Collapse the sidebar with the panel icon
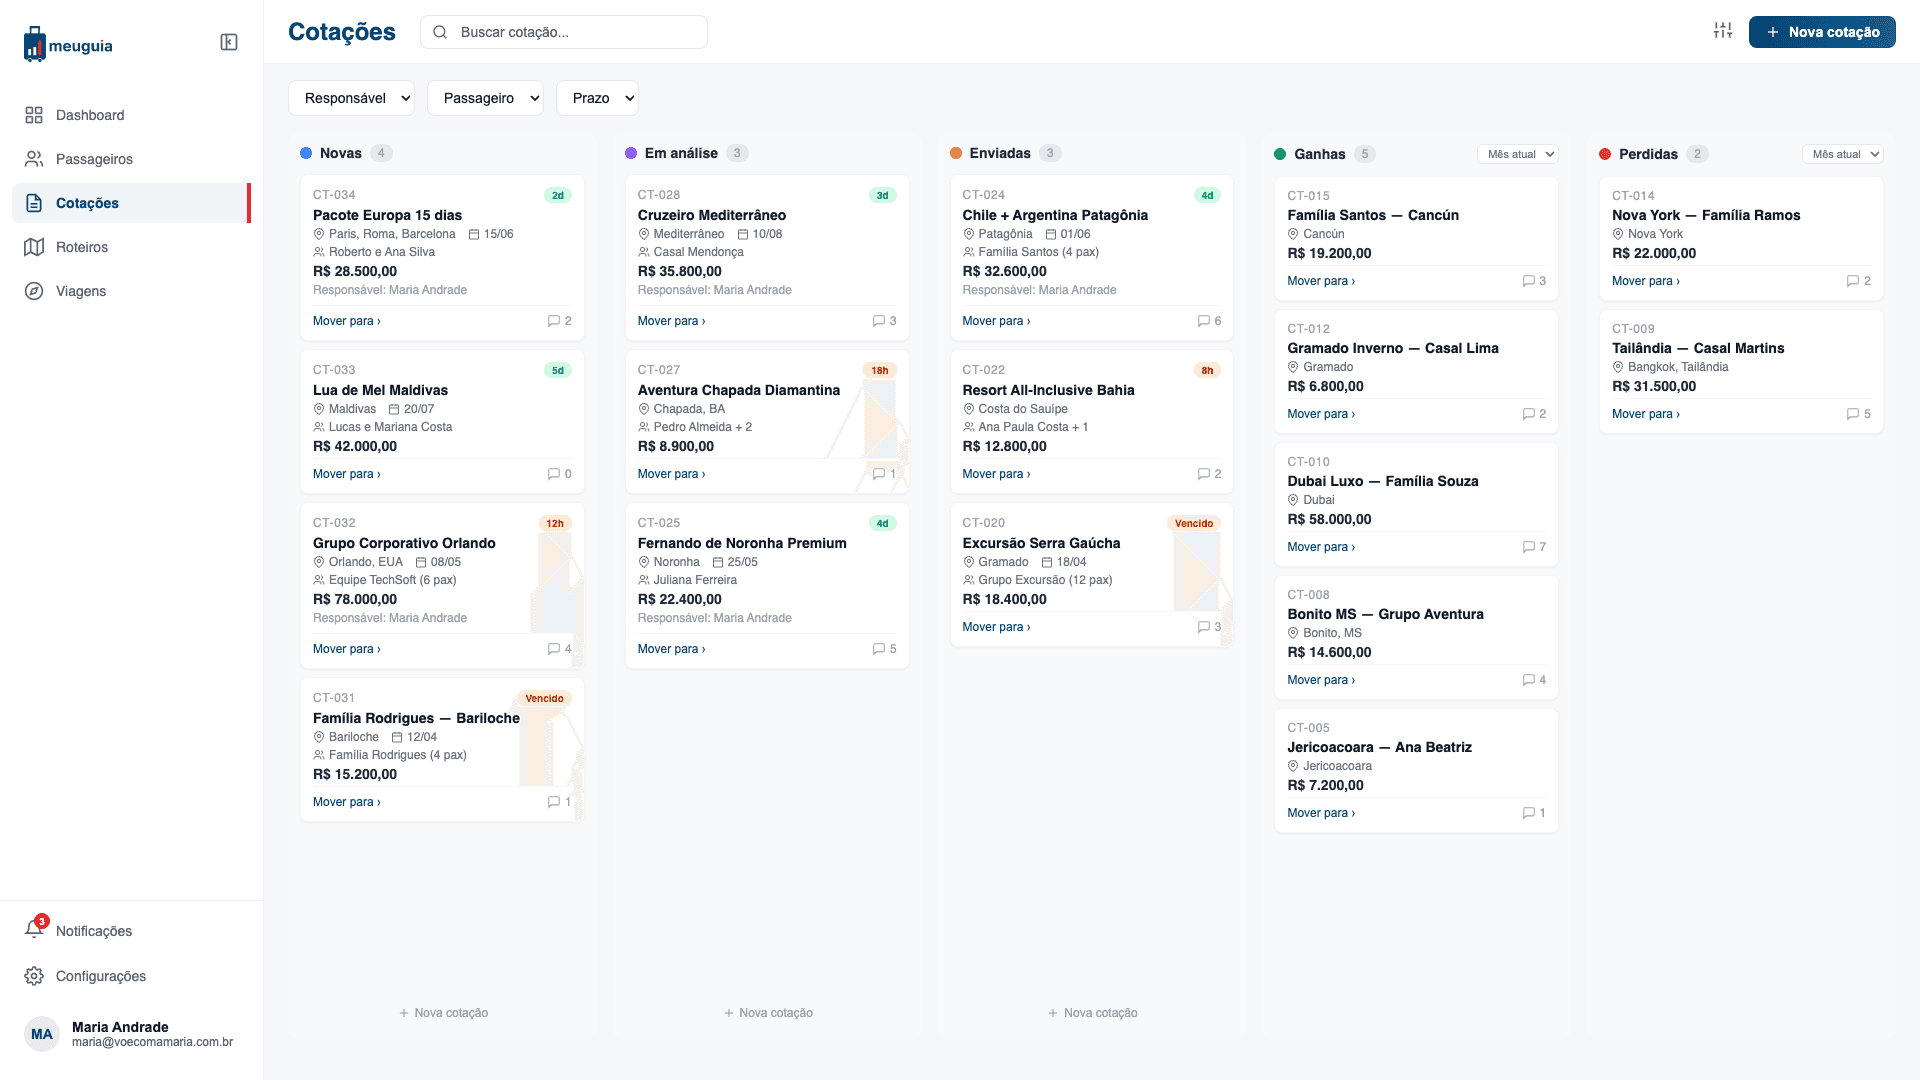This screenshot has height=1080, width=1920. pos(229,42)
